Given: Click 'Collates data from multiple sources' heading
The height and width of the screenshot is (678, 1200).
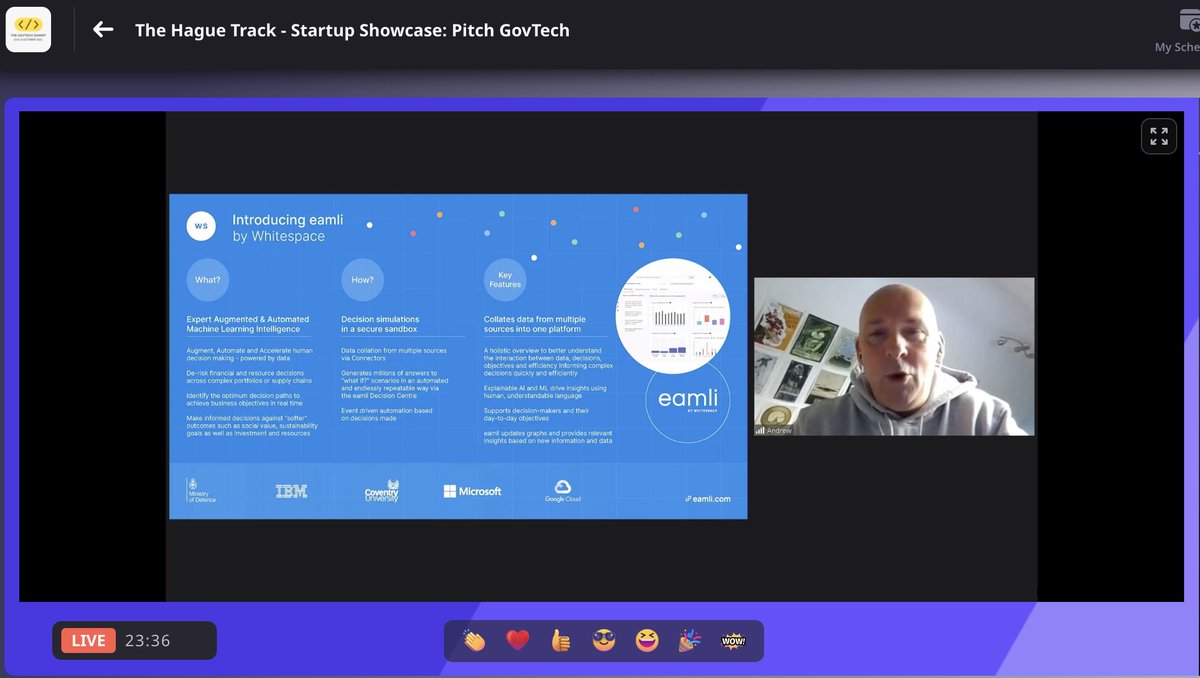Looking at the screenshot, I should click(x=535, y=324).
